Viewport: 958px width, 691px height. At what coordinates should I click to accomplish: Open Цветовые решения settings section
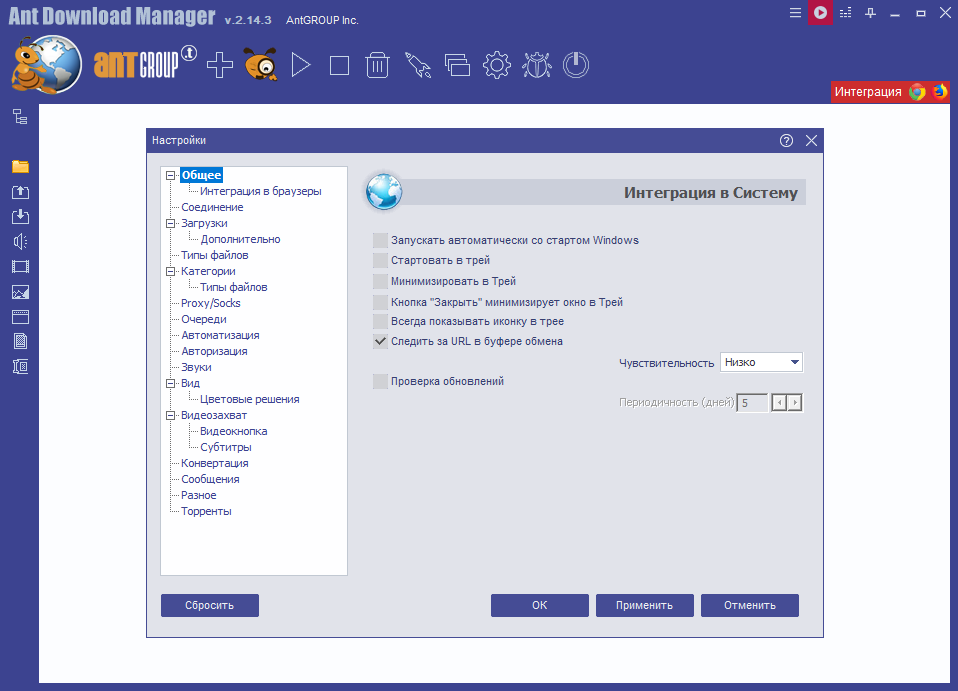tap(249, 399)
